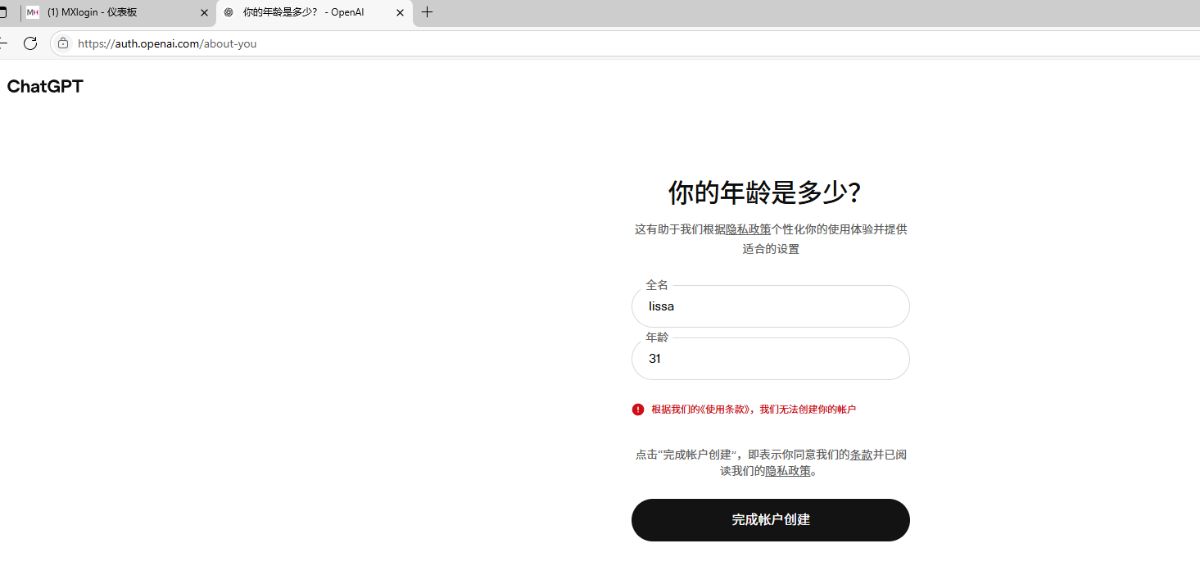Screen dimensions: 1200x575
Task: Open the terms link in the agreement text
Action: click(x=861, y=454)
